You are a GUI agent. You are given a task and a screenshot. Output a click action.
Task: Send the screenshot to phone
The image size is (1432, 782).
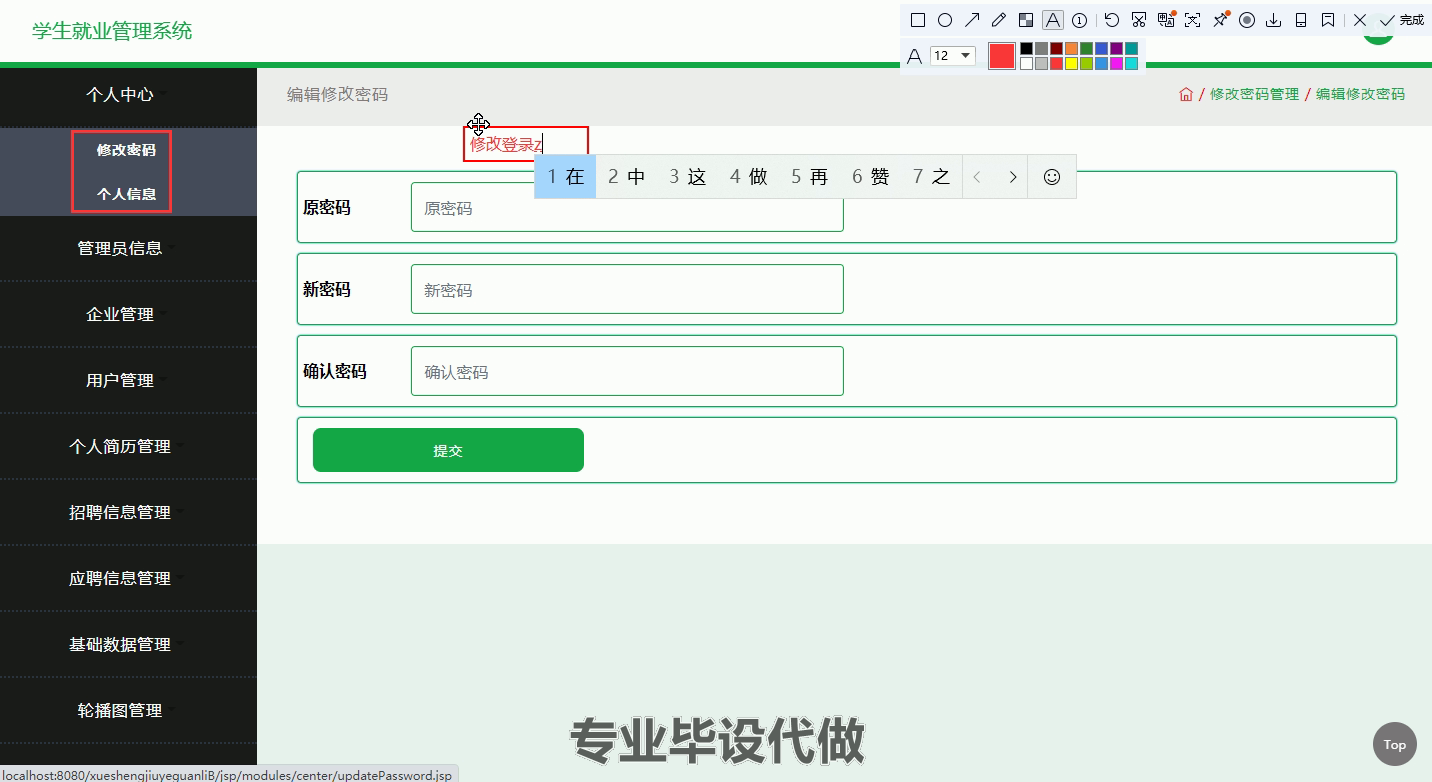point(1301,20)
